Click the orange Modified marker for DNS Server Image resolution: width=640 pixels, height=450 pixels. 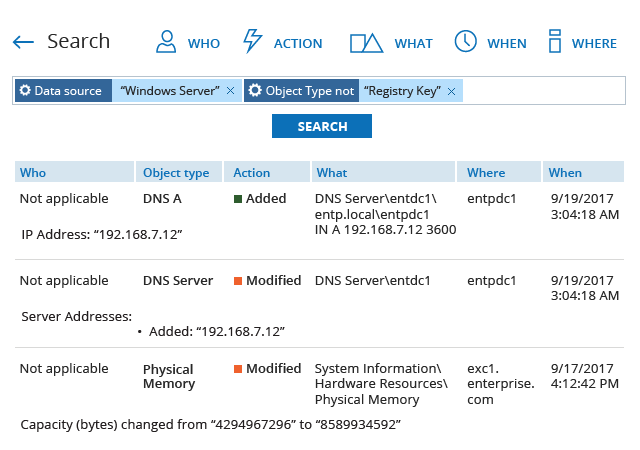(x=239, y=281)
